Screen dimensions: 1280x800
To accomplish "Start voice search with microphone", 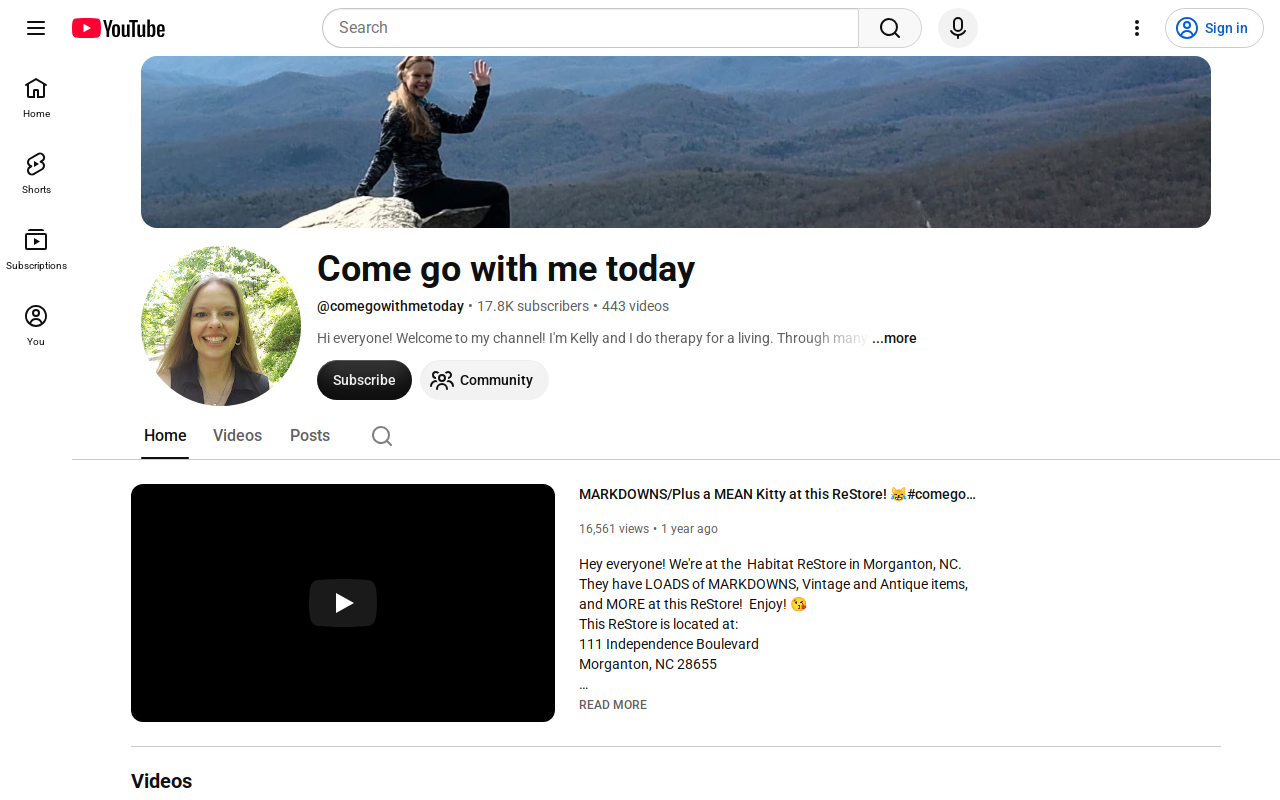I will click(x=958, y=28).
